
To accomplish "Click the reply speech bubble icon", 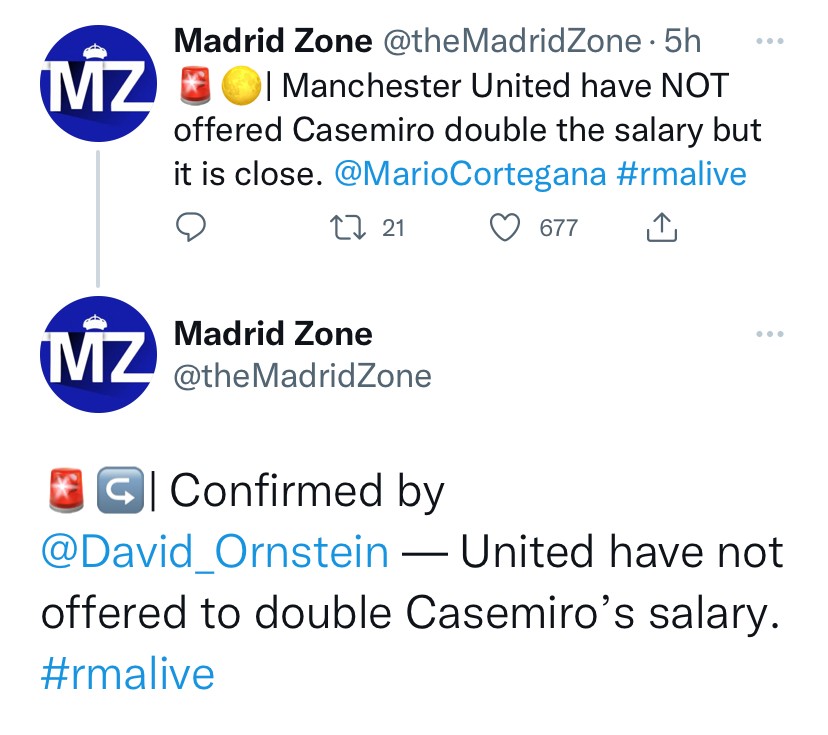I will (190, 228).
